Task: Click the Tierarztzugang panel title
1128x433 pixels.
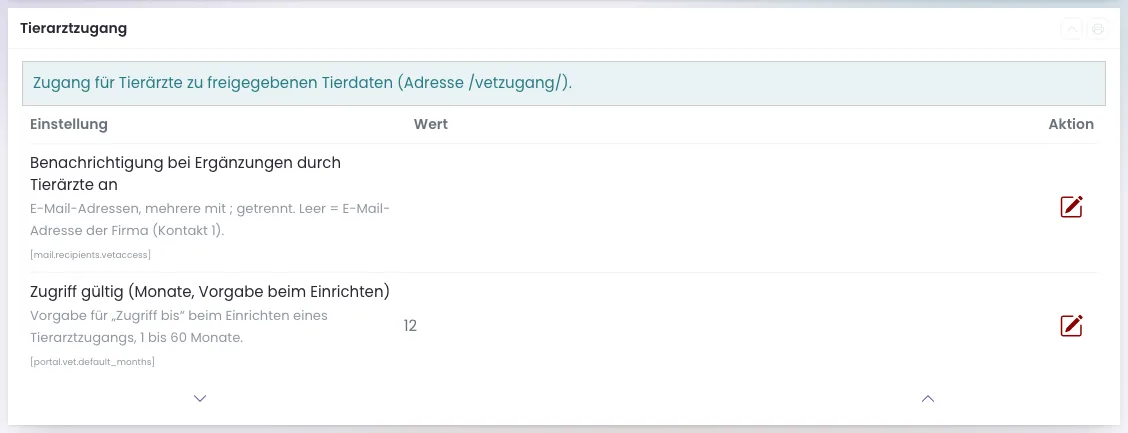Action: tap(73, 29)
